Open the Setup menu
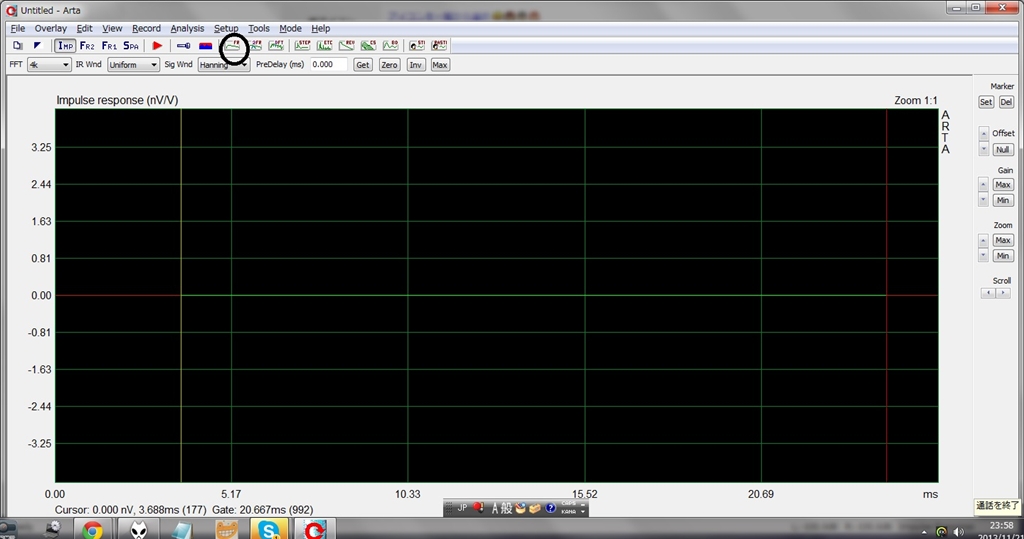The image size is (1024, 539). (226, 29)
